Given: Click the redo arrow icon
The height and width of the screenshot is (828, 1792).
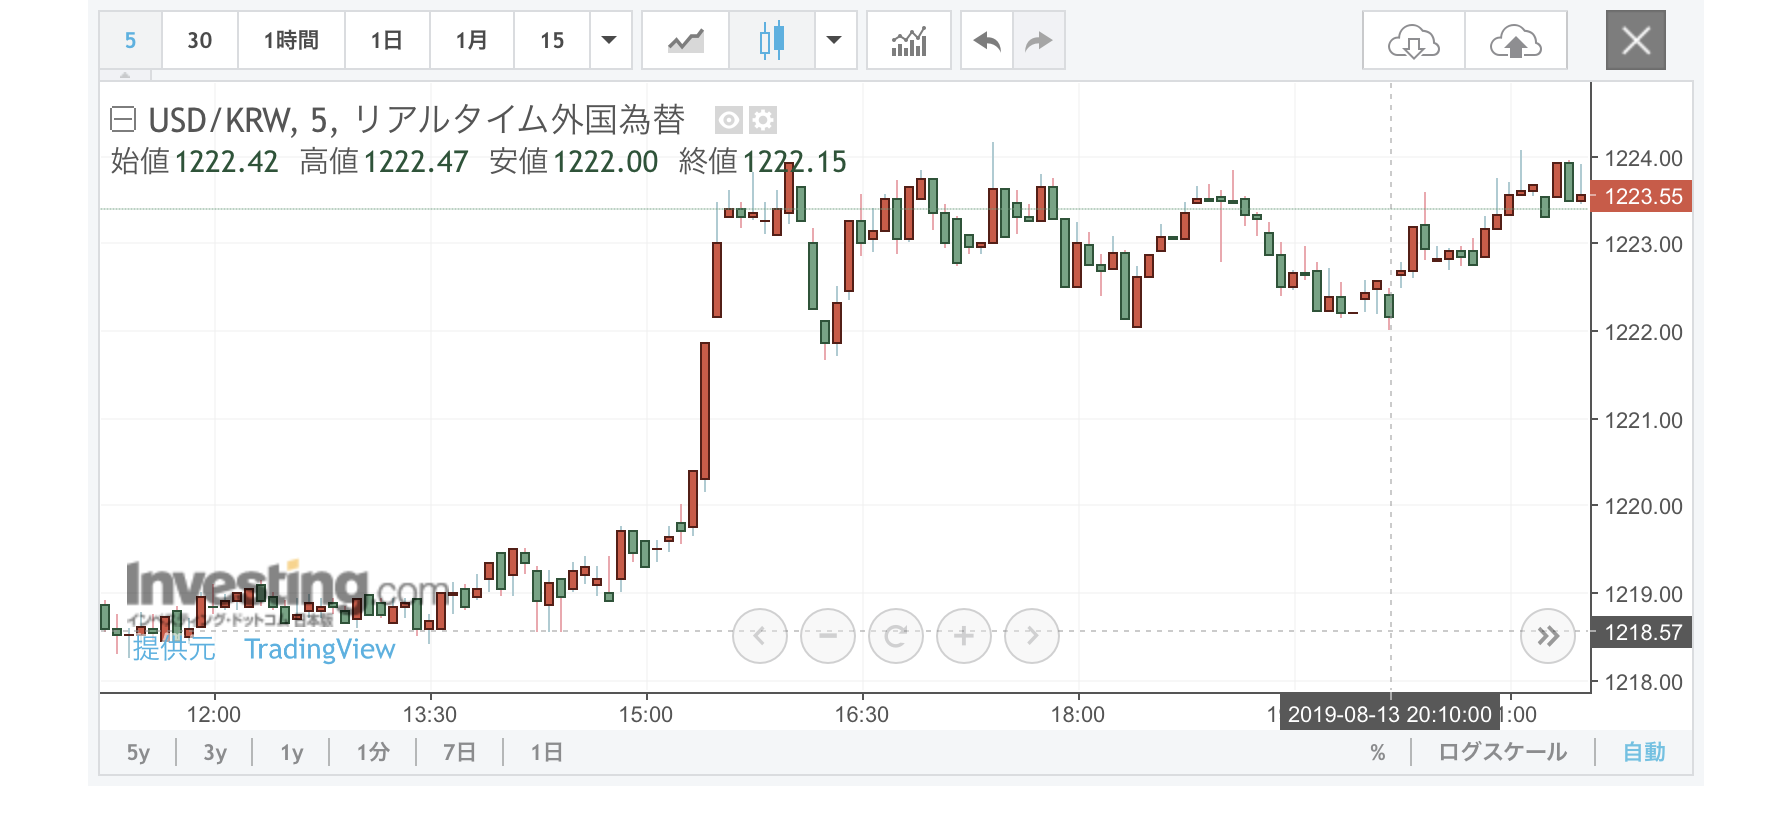Looking at the screenshot, I should [1039, 41].
